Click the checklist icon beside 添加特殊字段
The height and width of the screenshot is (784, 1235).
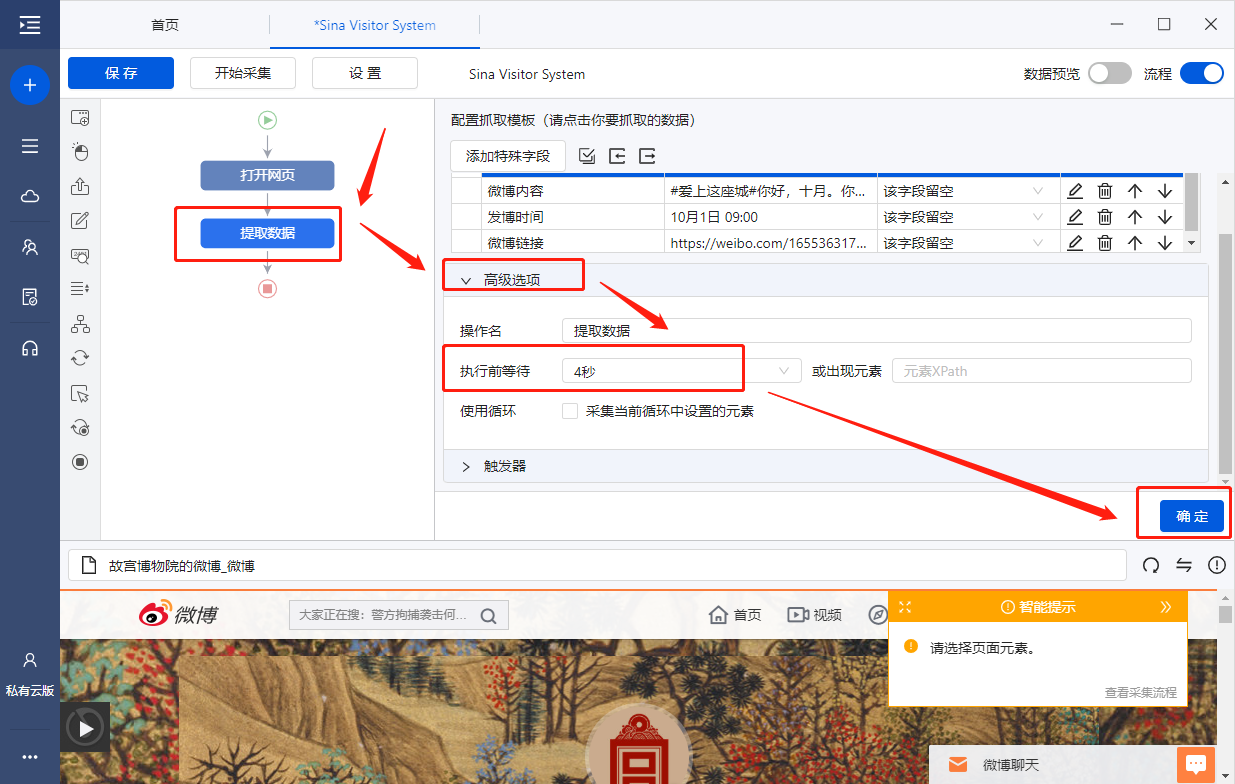[x=587, y=156]
